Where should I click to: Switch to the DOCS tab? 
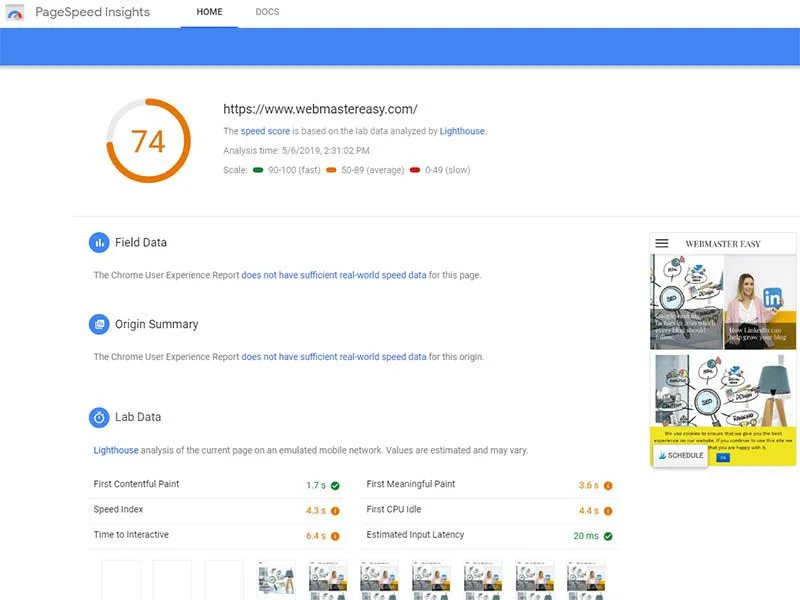267,12
